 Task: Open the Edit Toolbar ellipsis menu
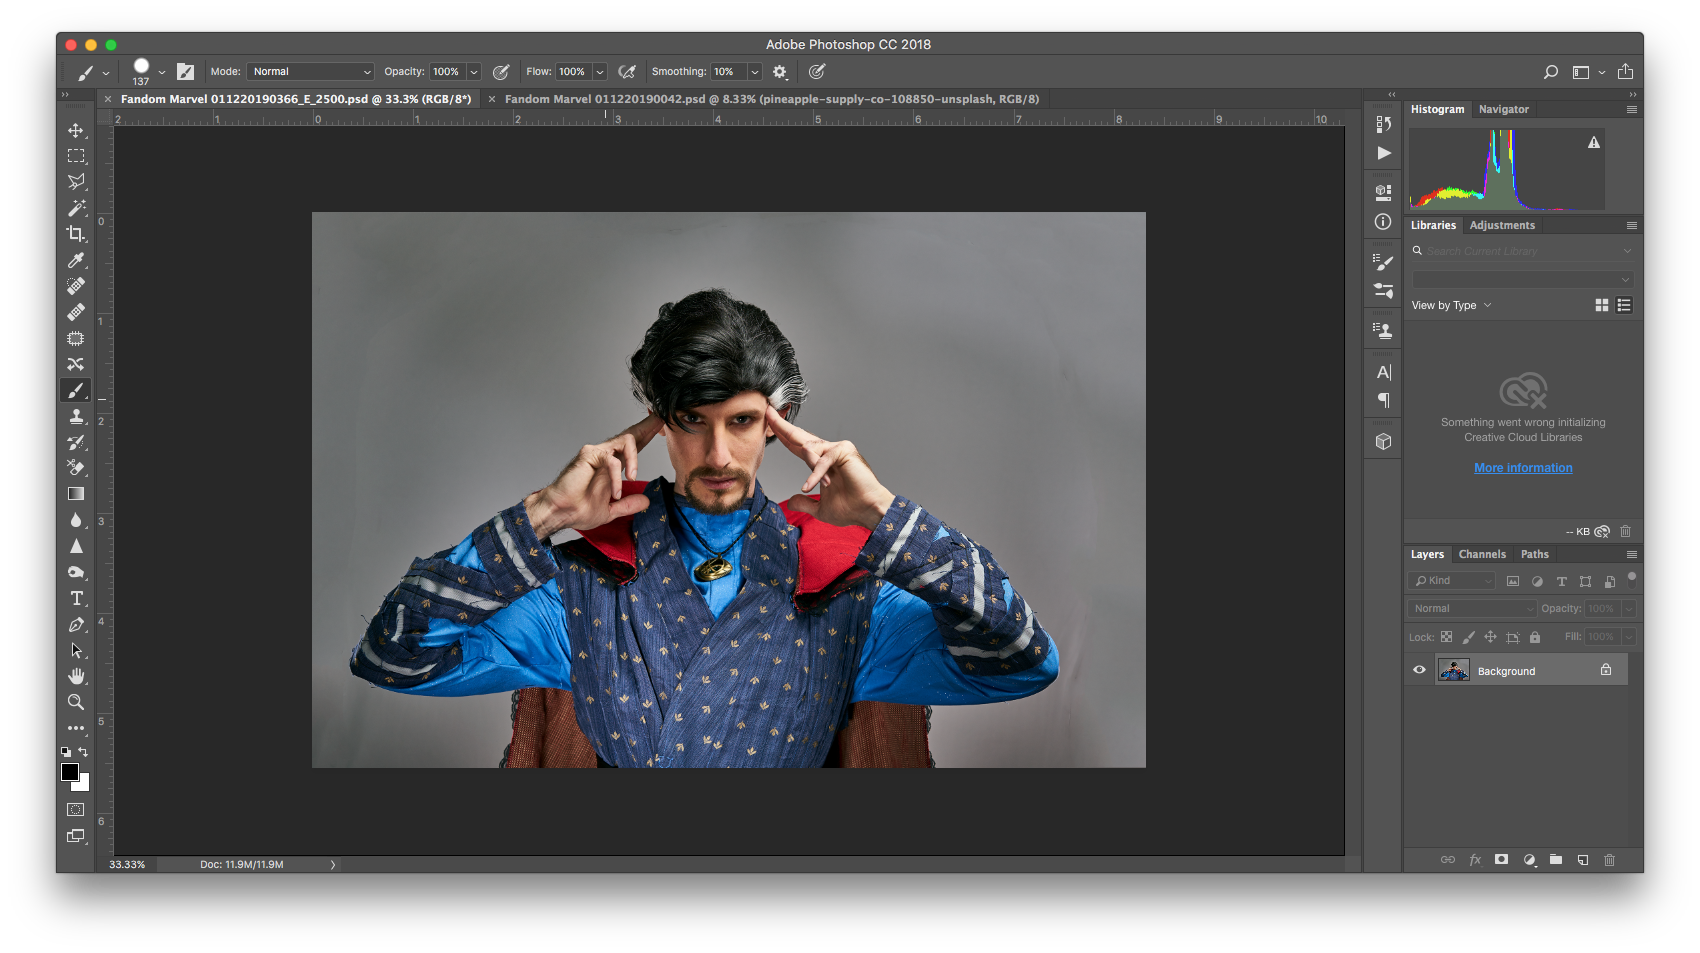(76, 728)
